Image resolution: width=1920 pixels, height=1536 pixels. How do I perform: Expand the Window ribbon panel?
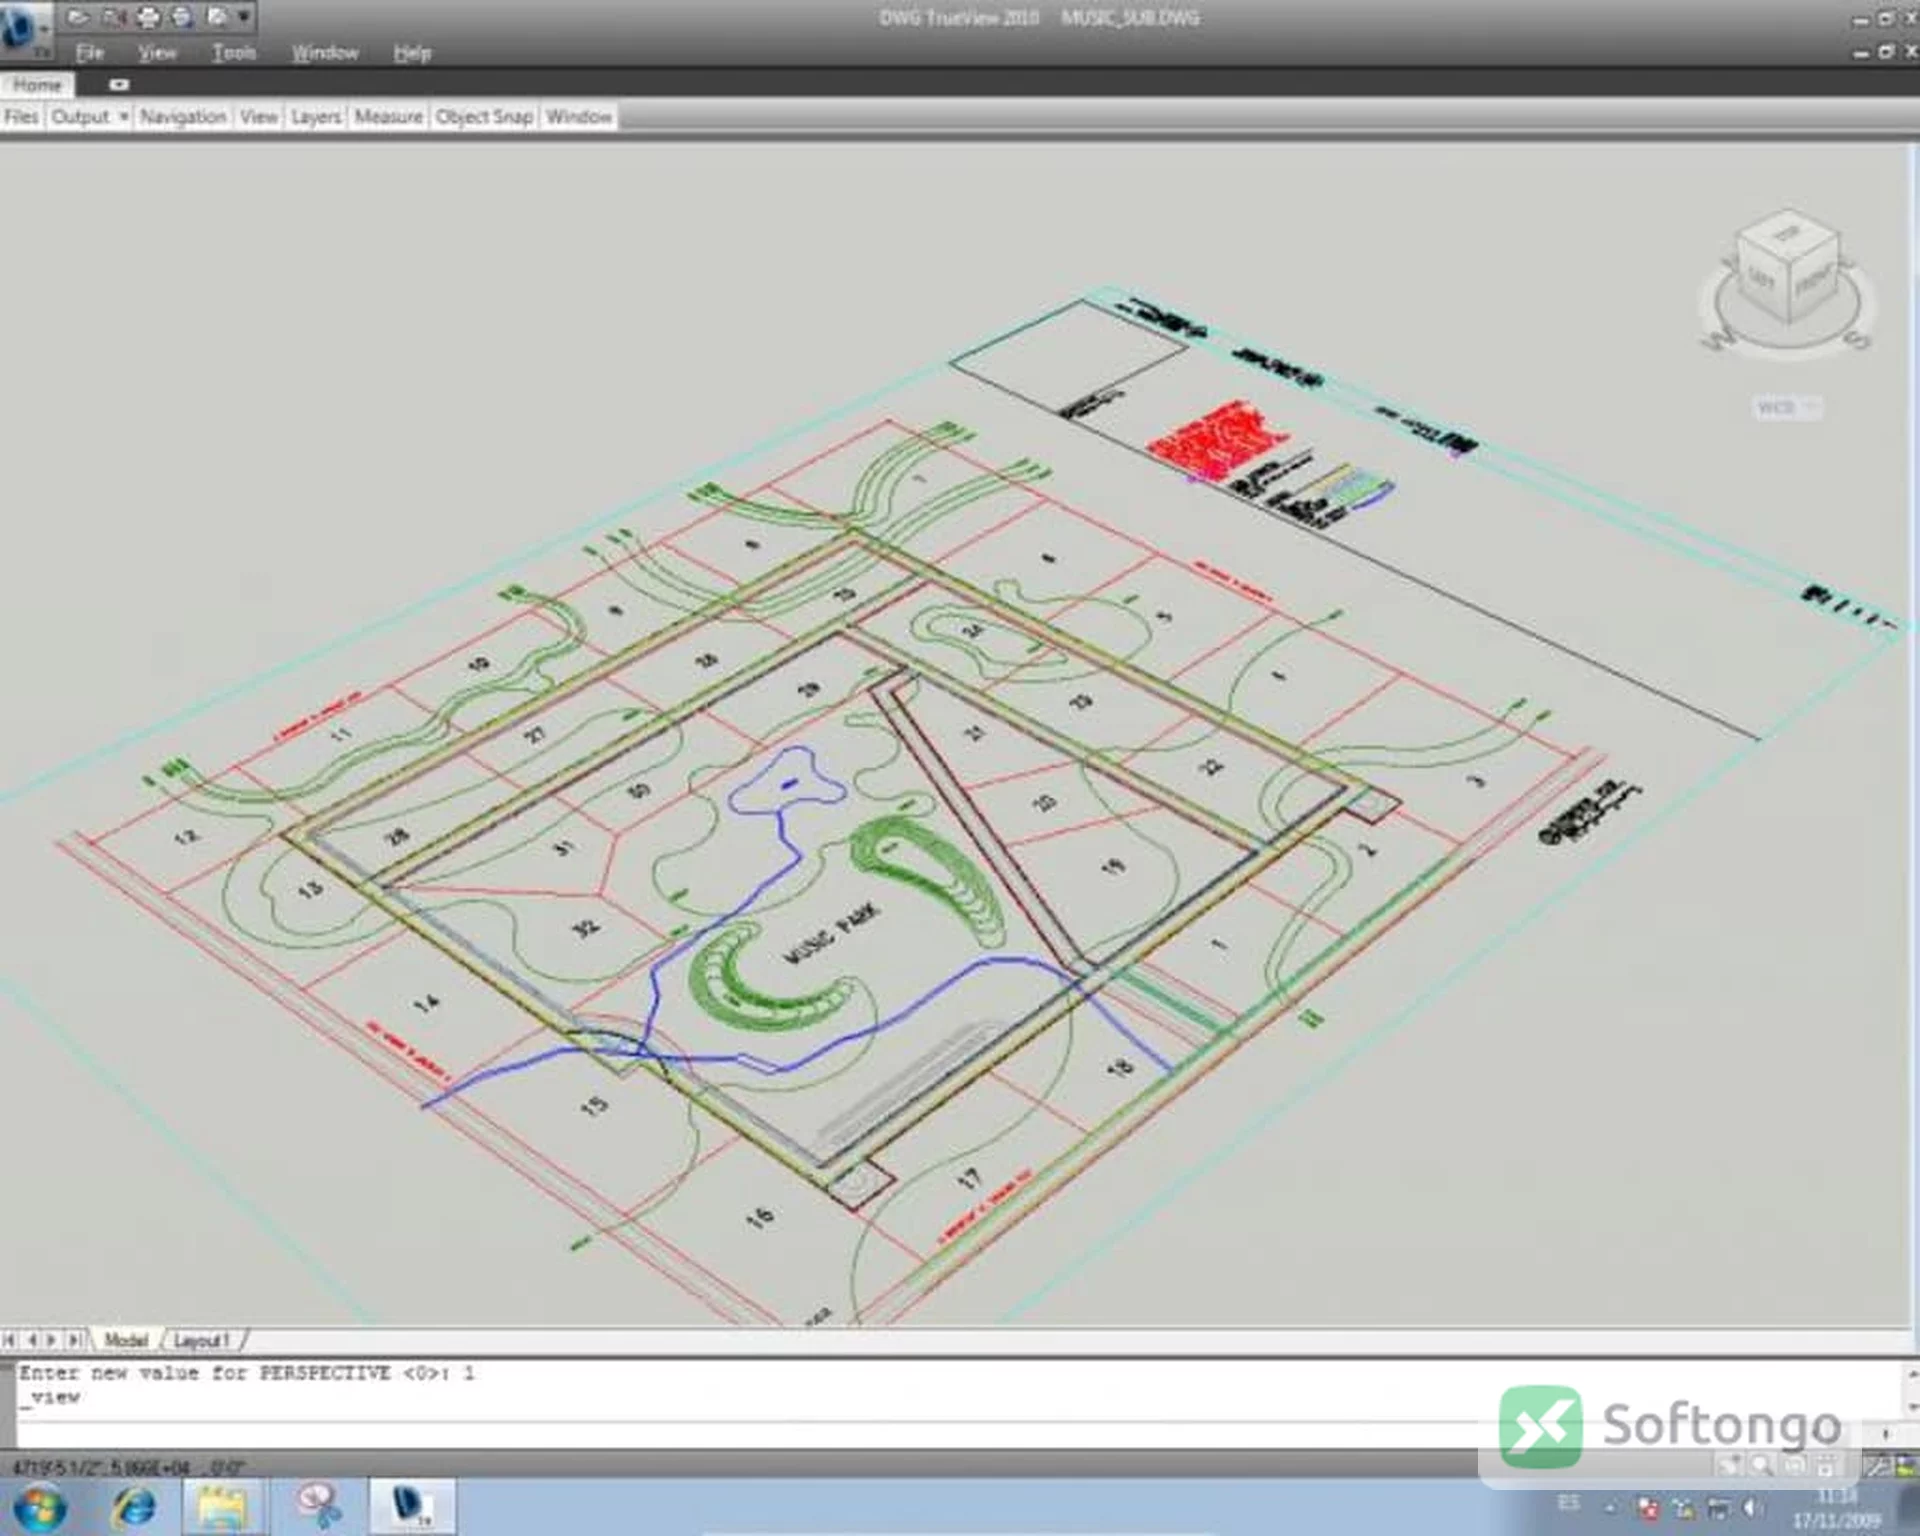(578, 117)
